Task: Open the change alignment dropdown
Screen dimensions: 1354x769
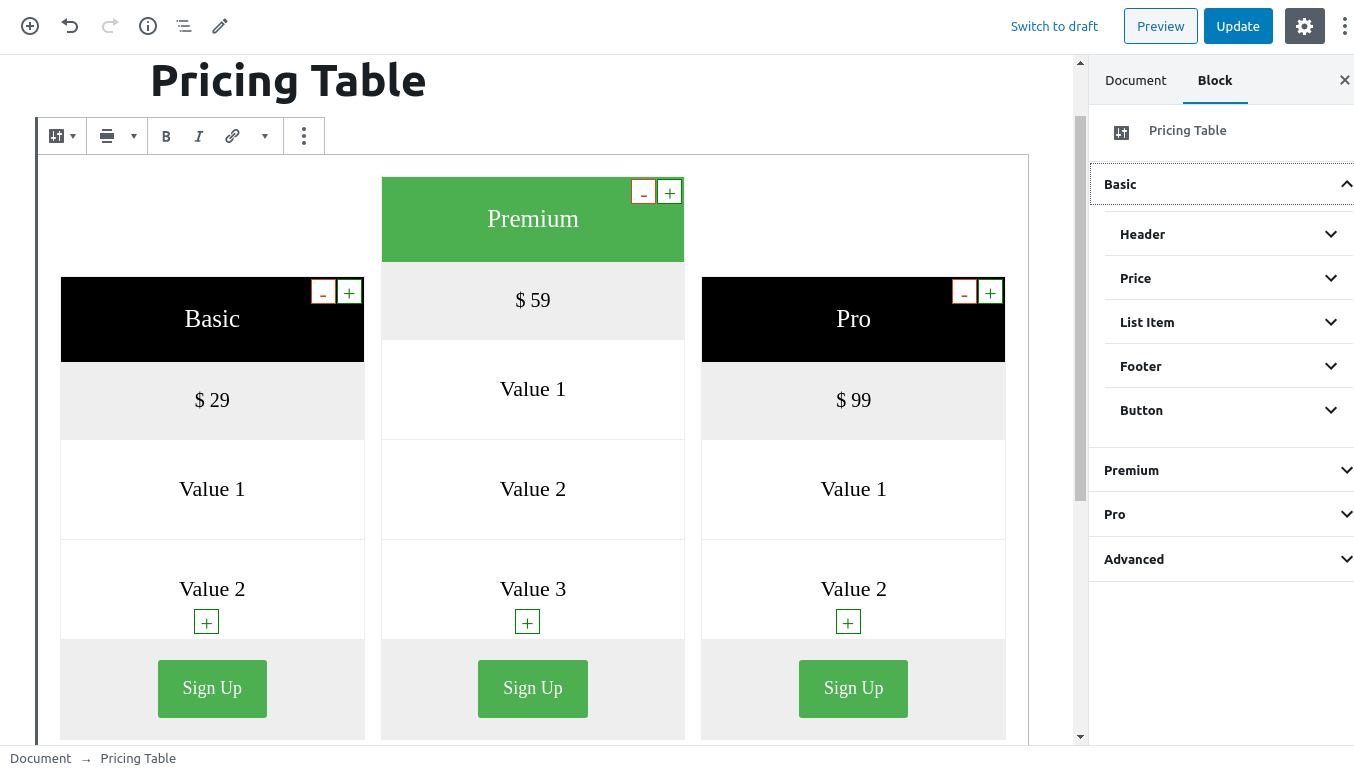Action: pyautogui.click(x=118, y=136)
